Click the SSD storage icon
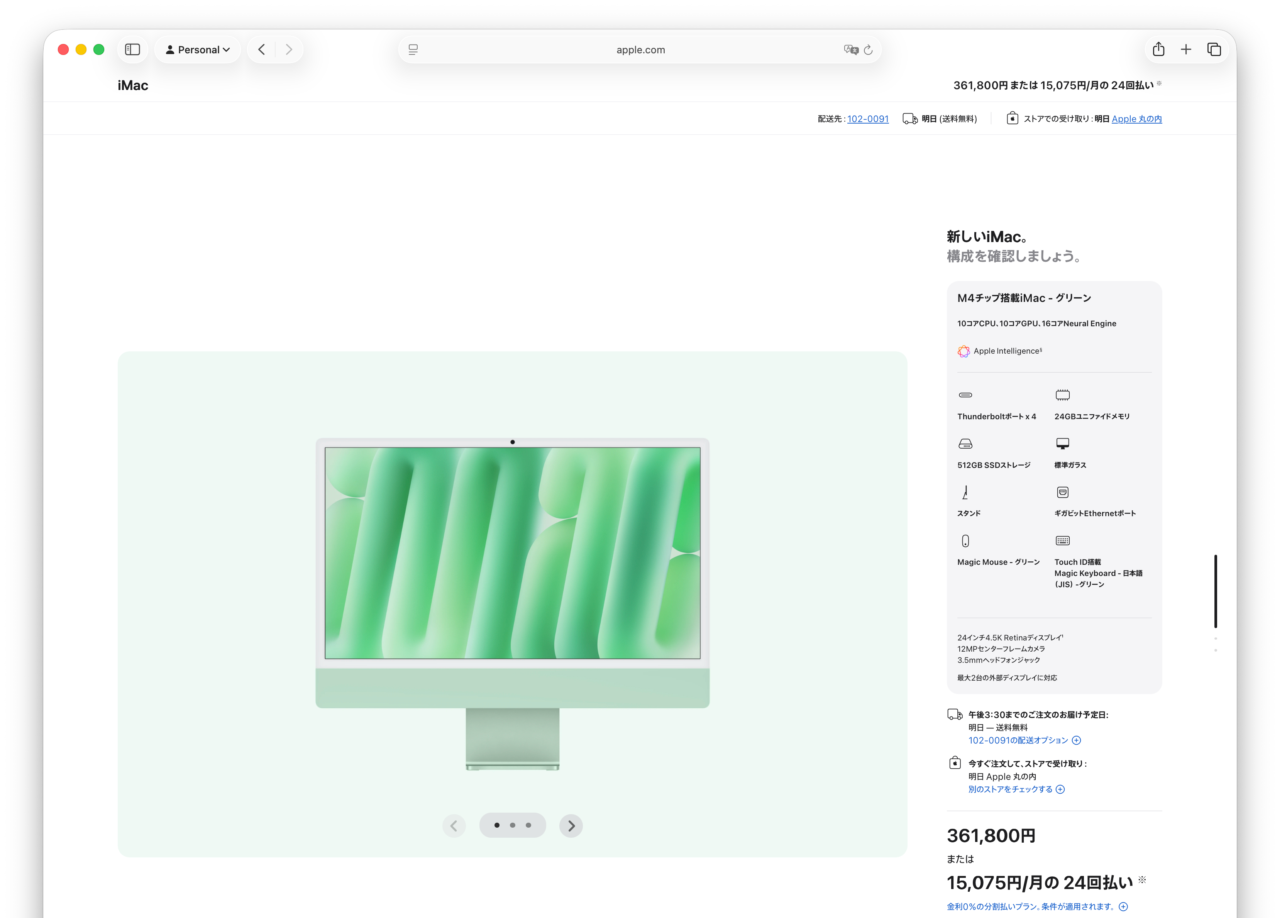This screenshot has width=1280, height=918. pos(965,444)
